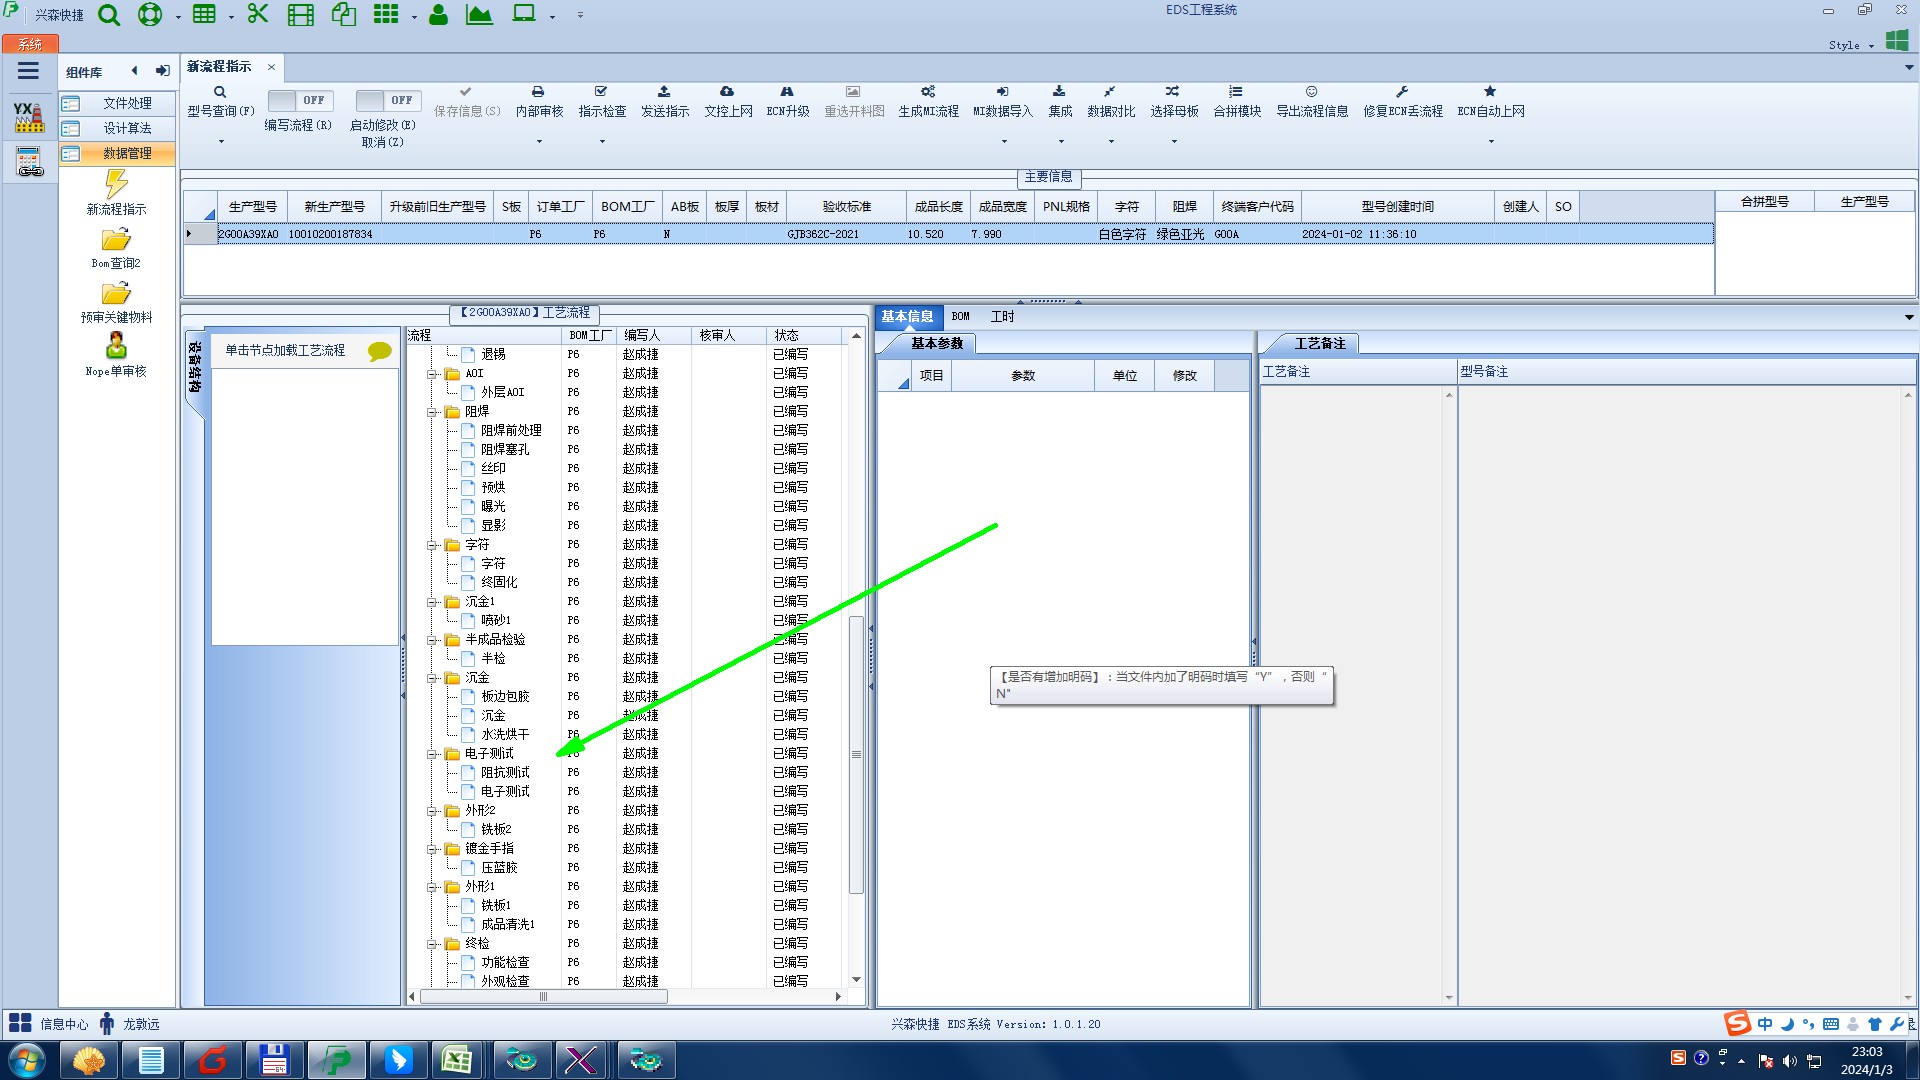1920x1080 pixels.
Task: Click the 内部审核 print icon
Action: [538, 92]
